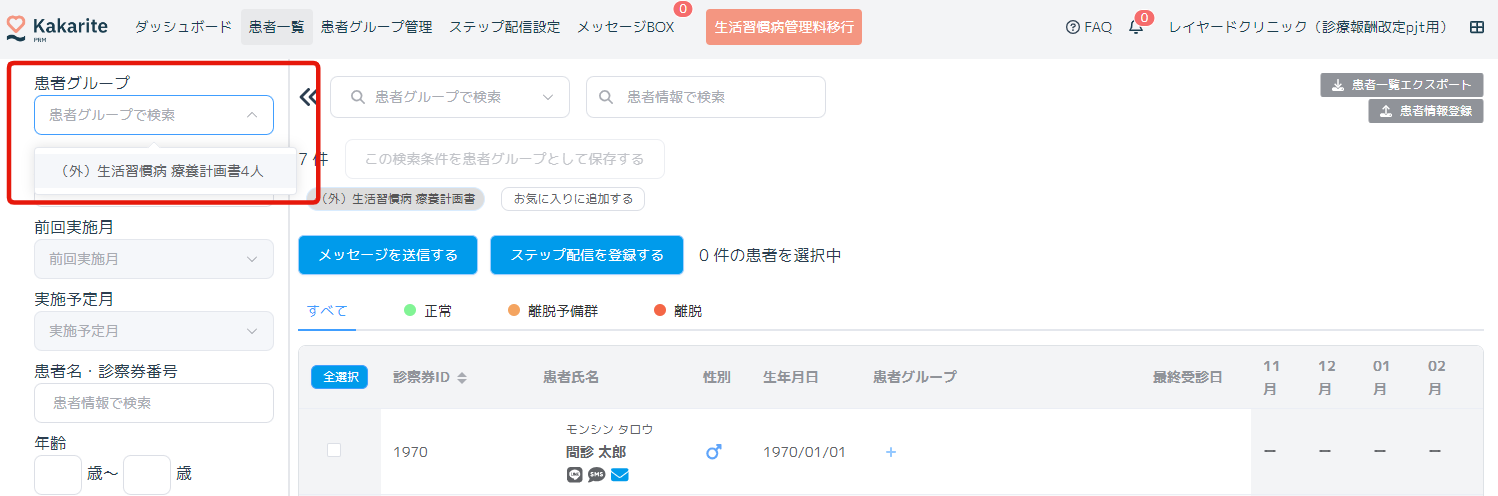1498x496 pixels.
Task: Open the grid apps icon at top right
Action: click(x=1476, y=27)
